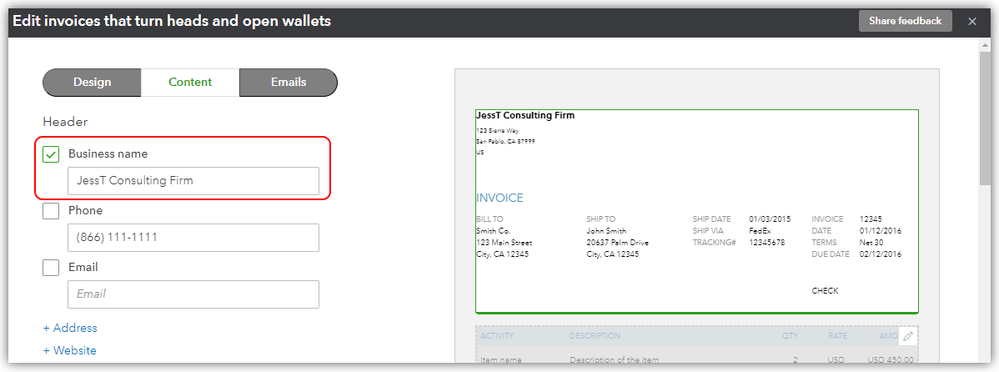Viewport: 999px width, 372px height.
Task: Click the Smith Co. bill-to name
Action: pyautogui.click(x=493, y=231)
